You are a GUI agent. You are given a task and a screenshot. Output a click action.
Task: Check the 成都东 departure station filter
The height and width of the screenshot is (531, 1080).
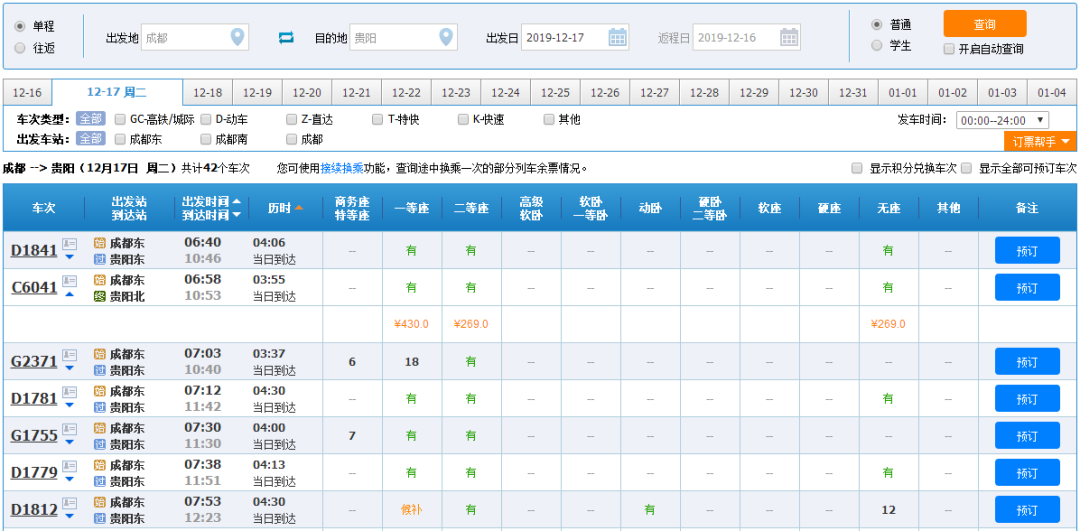coord(120,139)
